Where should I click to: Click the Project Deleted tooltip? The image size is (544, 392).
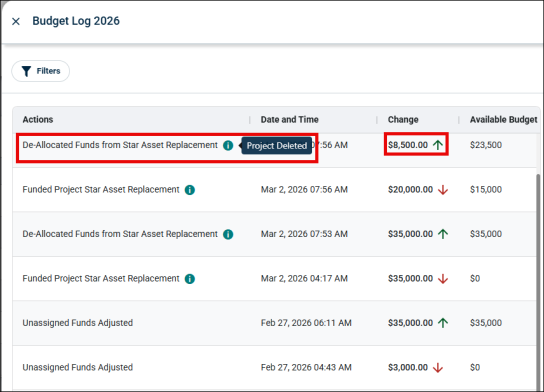(277, 146)
